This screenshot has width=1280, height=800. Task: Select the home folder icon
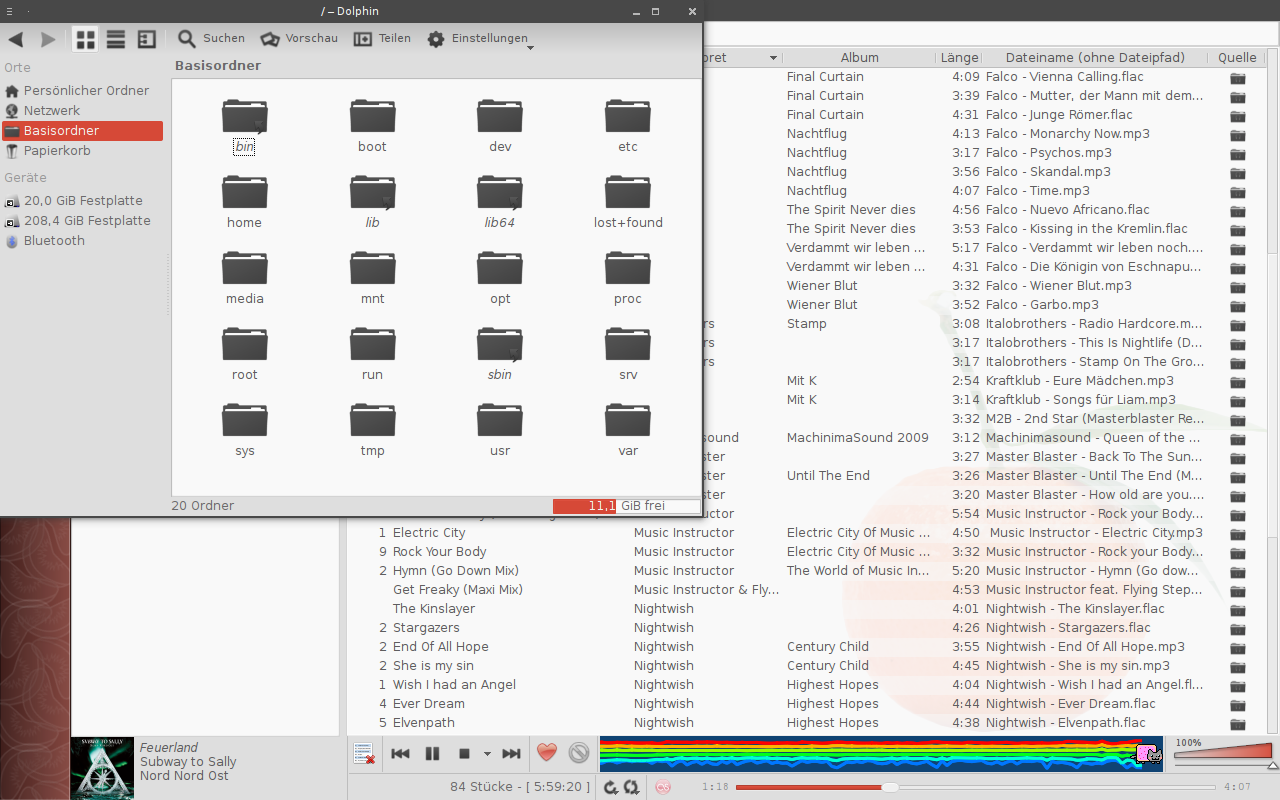click(245, 192)
